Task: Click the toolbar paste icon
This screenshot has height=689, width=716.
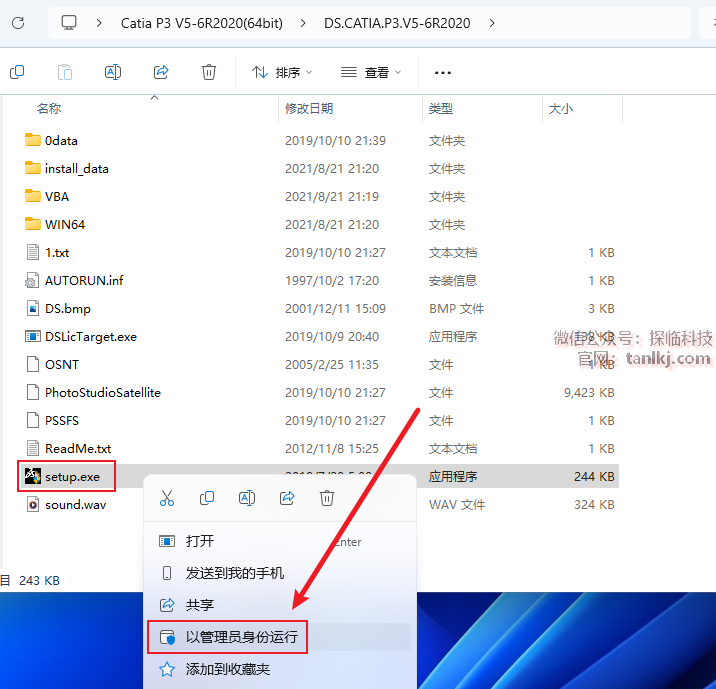Action: 65,72
